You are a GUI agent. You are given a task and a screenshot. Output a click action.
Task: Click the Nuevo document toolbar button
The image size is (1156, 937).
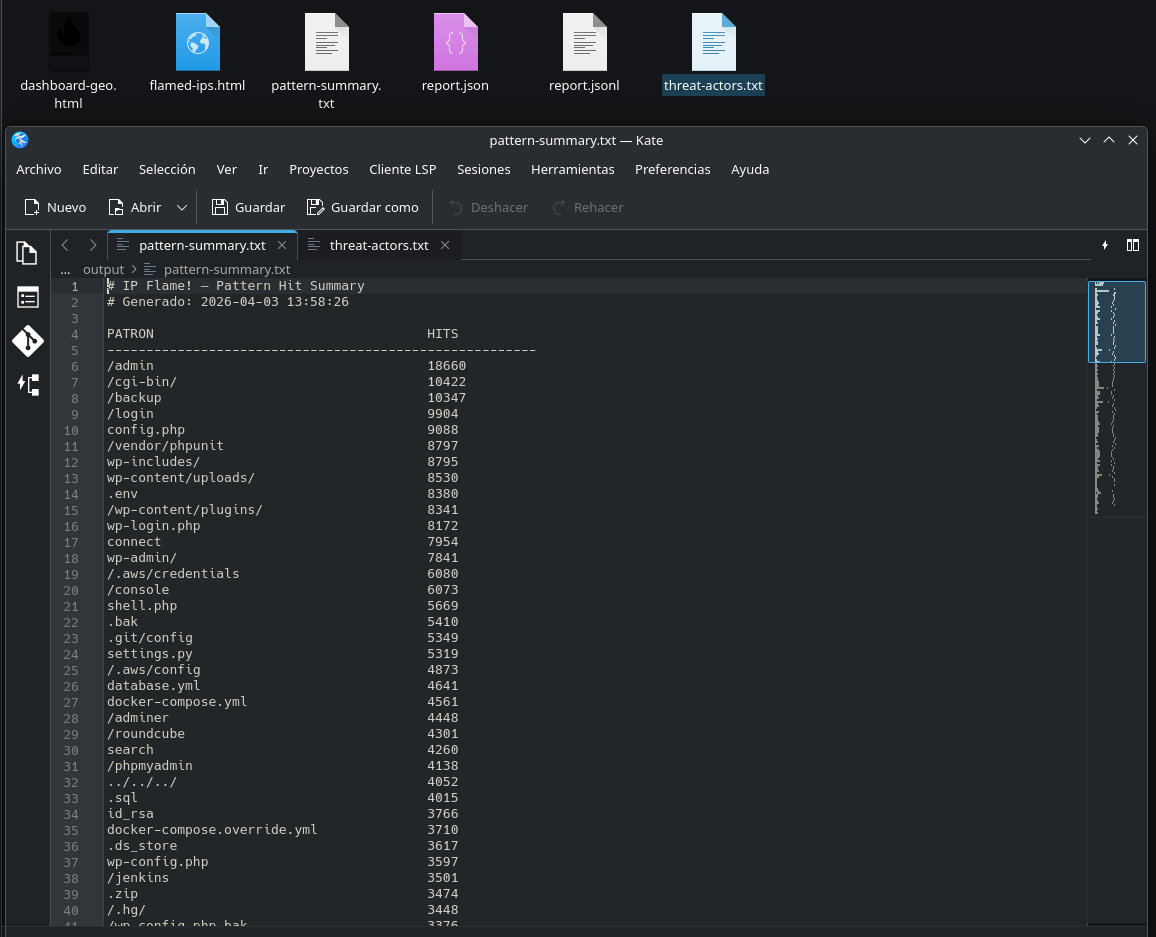point(55,207)
